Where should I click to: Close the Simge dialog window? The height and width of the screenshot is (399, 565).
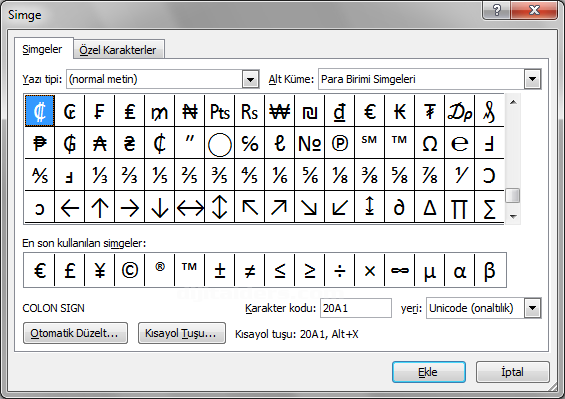(534, 10)
